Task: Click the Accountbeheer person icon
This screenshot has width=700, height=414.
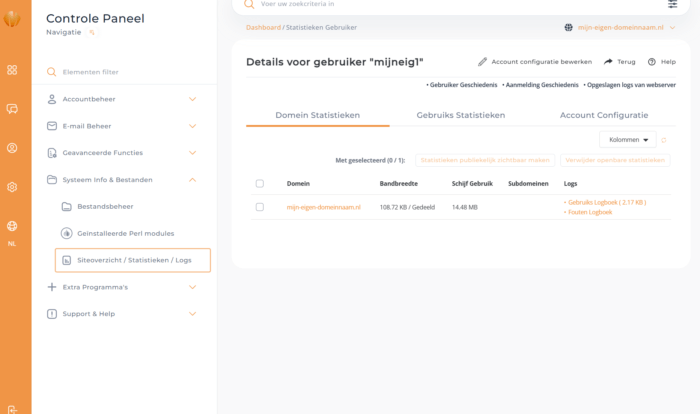Action: (52, 99)
